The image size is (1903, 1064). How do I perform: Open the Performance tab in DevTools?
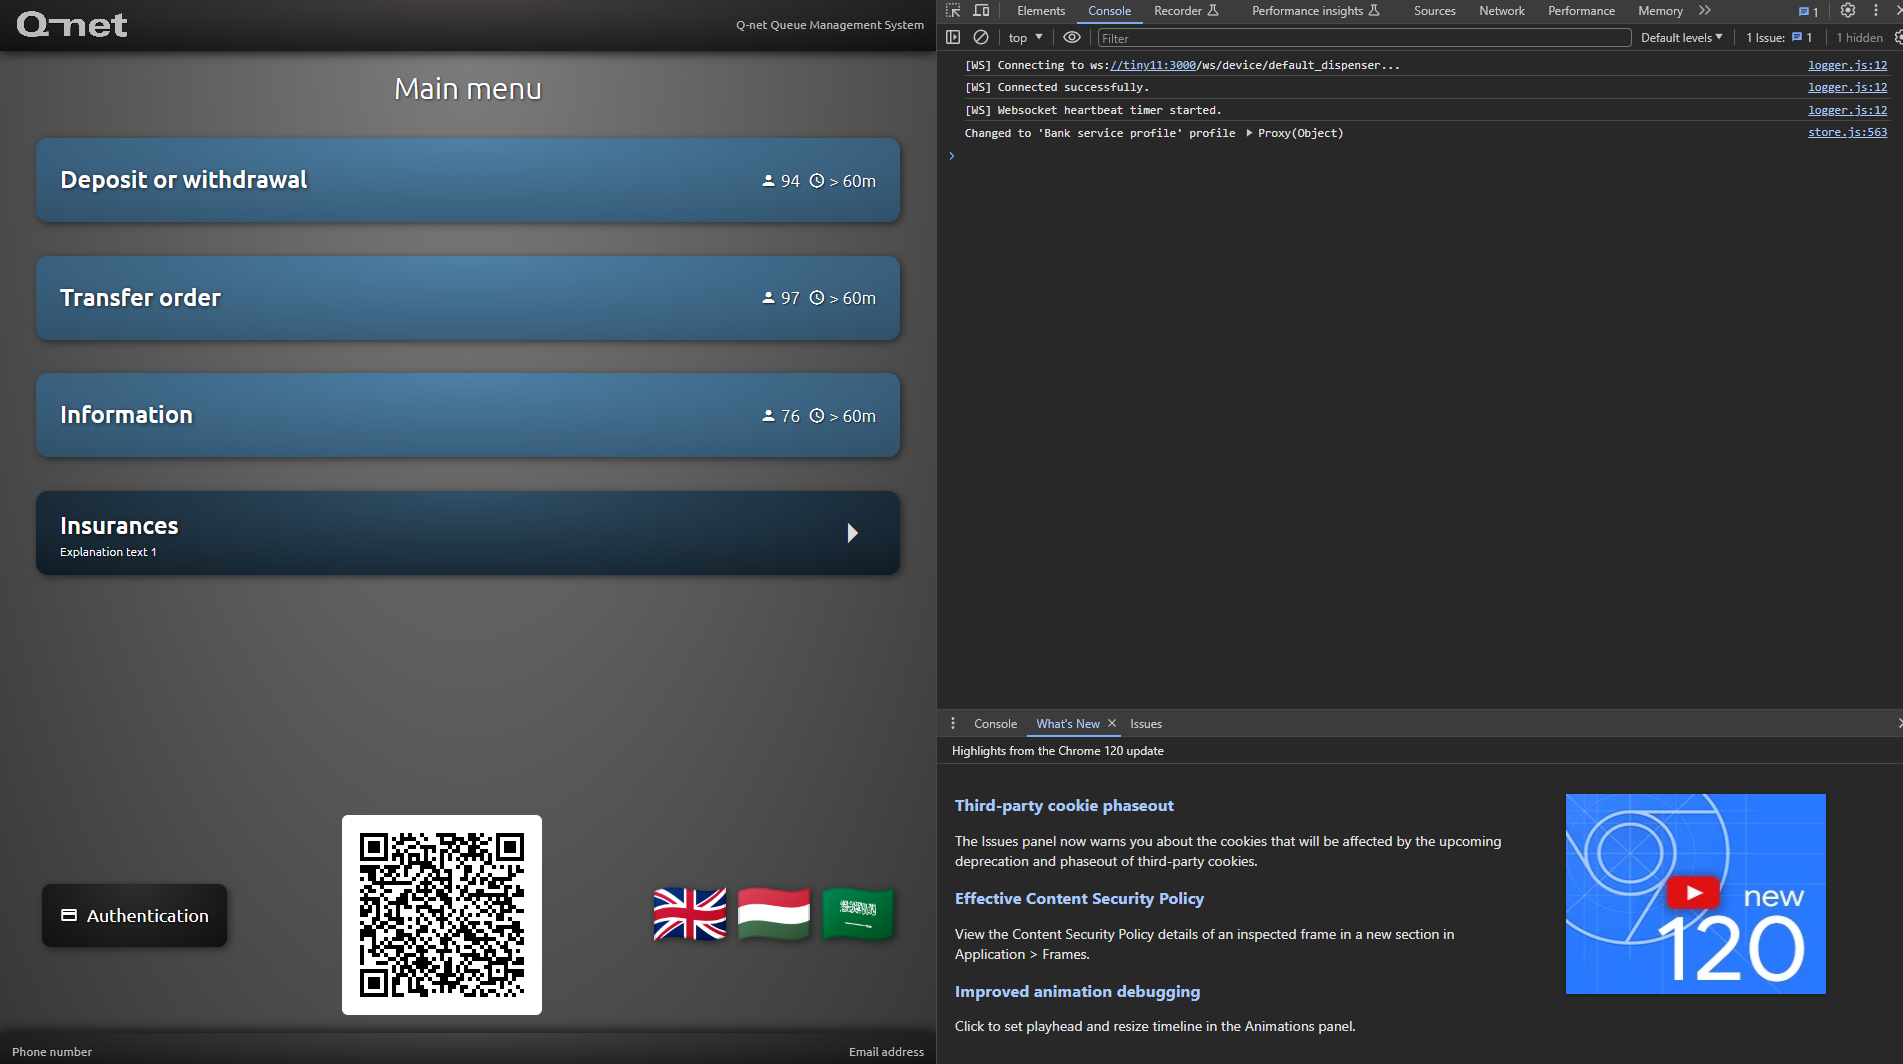1581,11
